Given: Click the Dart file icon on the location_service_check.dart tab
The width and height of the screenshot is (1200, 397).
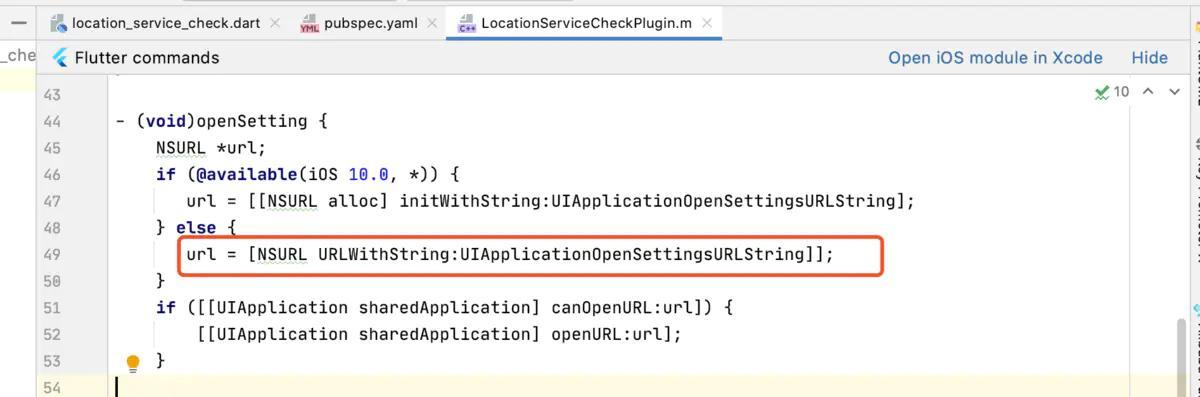Looking at the screenshot, I should 58,23.
